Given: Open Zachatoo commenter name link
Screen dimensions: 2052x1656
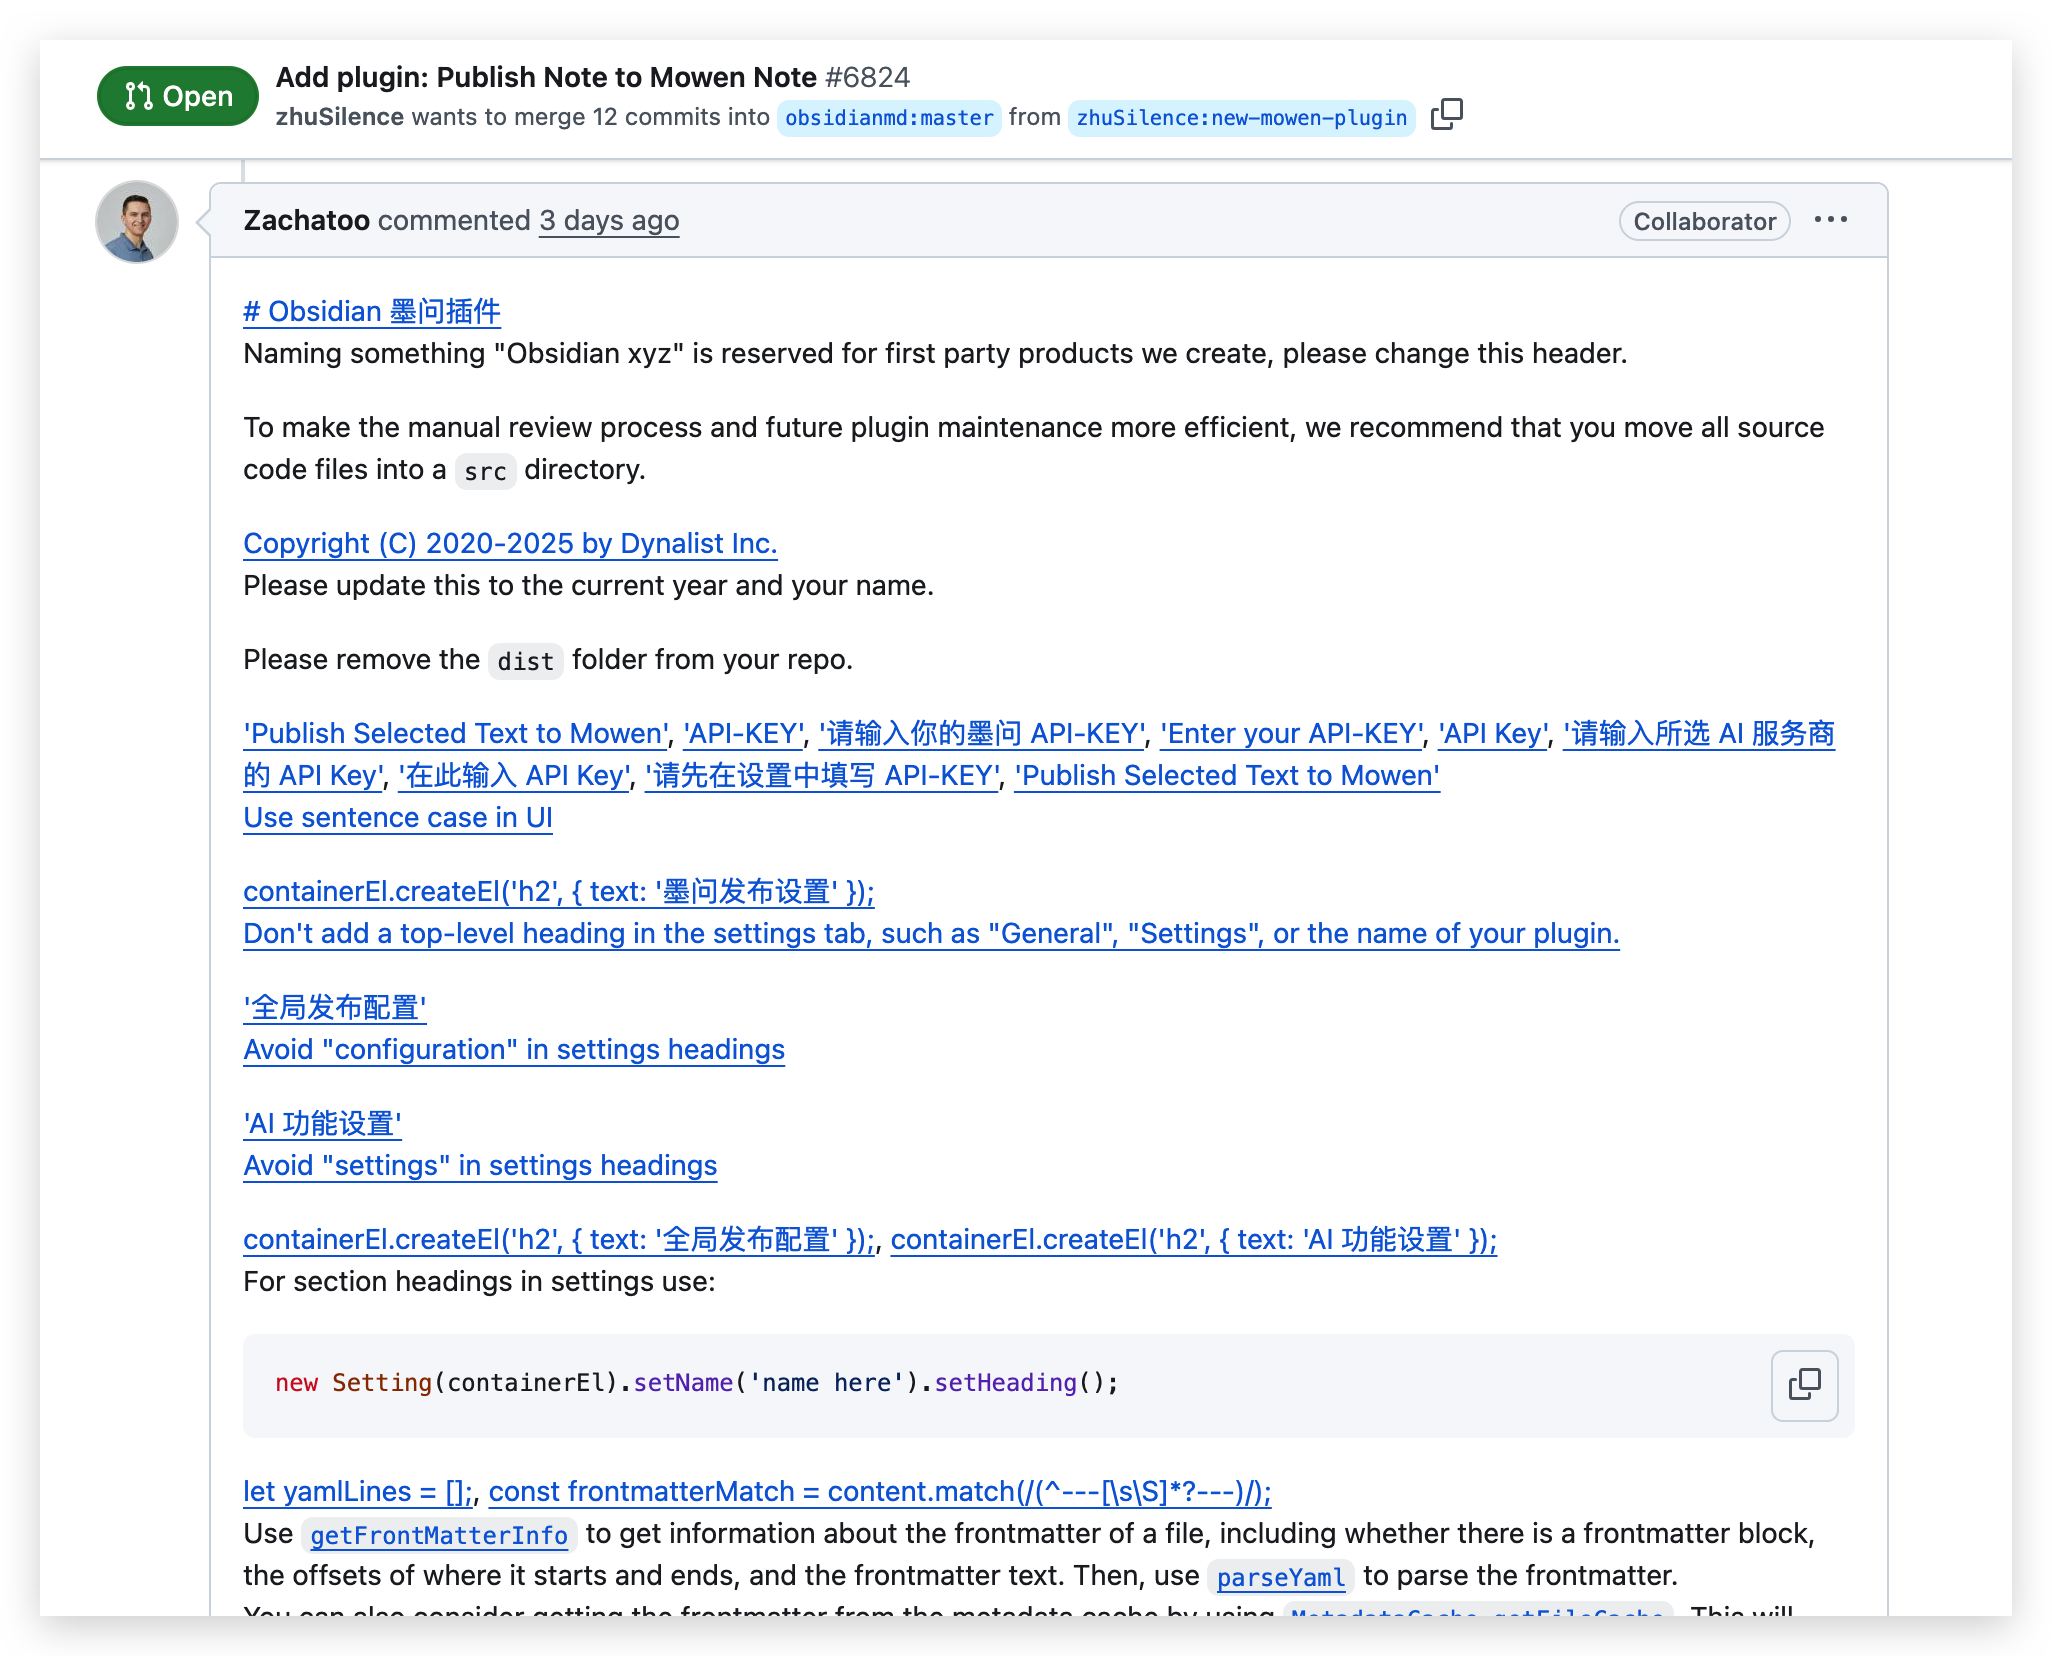Looking at the screenshot, I should pos(306,220).
